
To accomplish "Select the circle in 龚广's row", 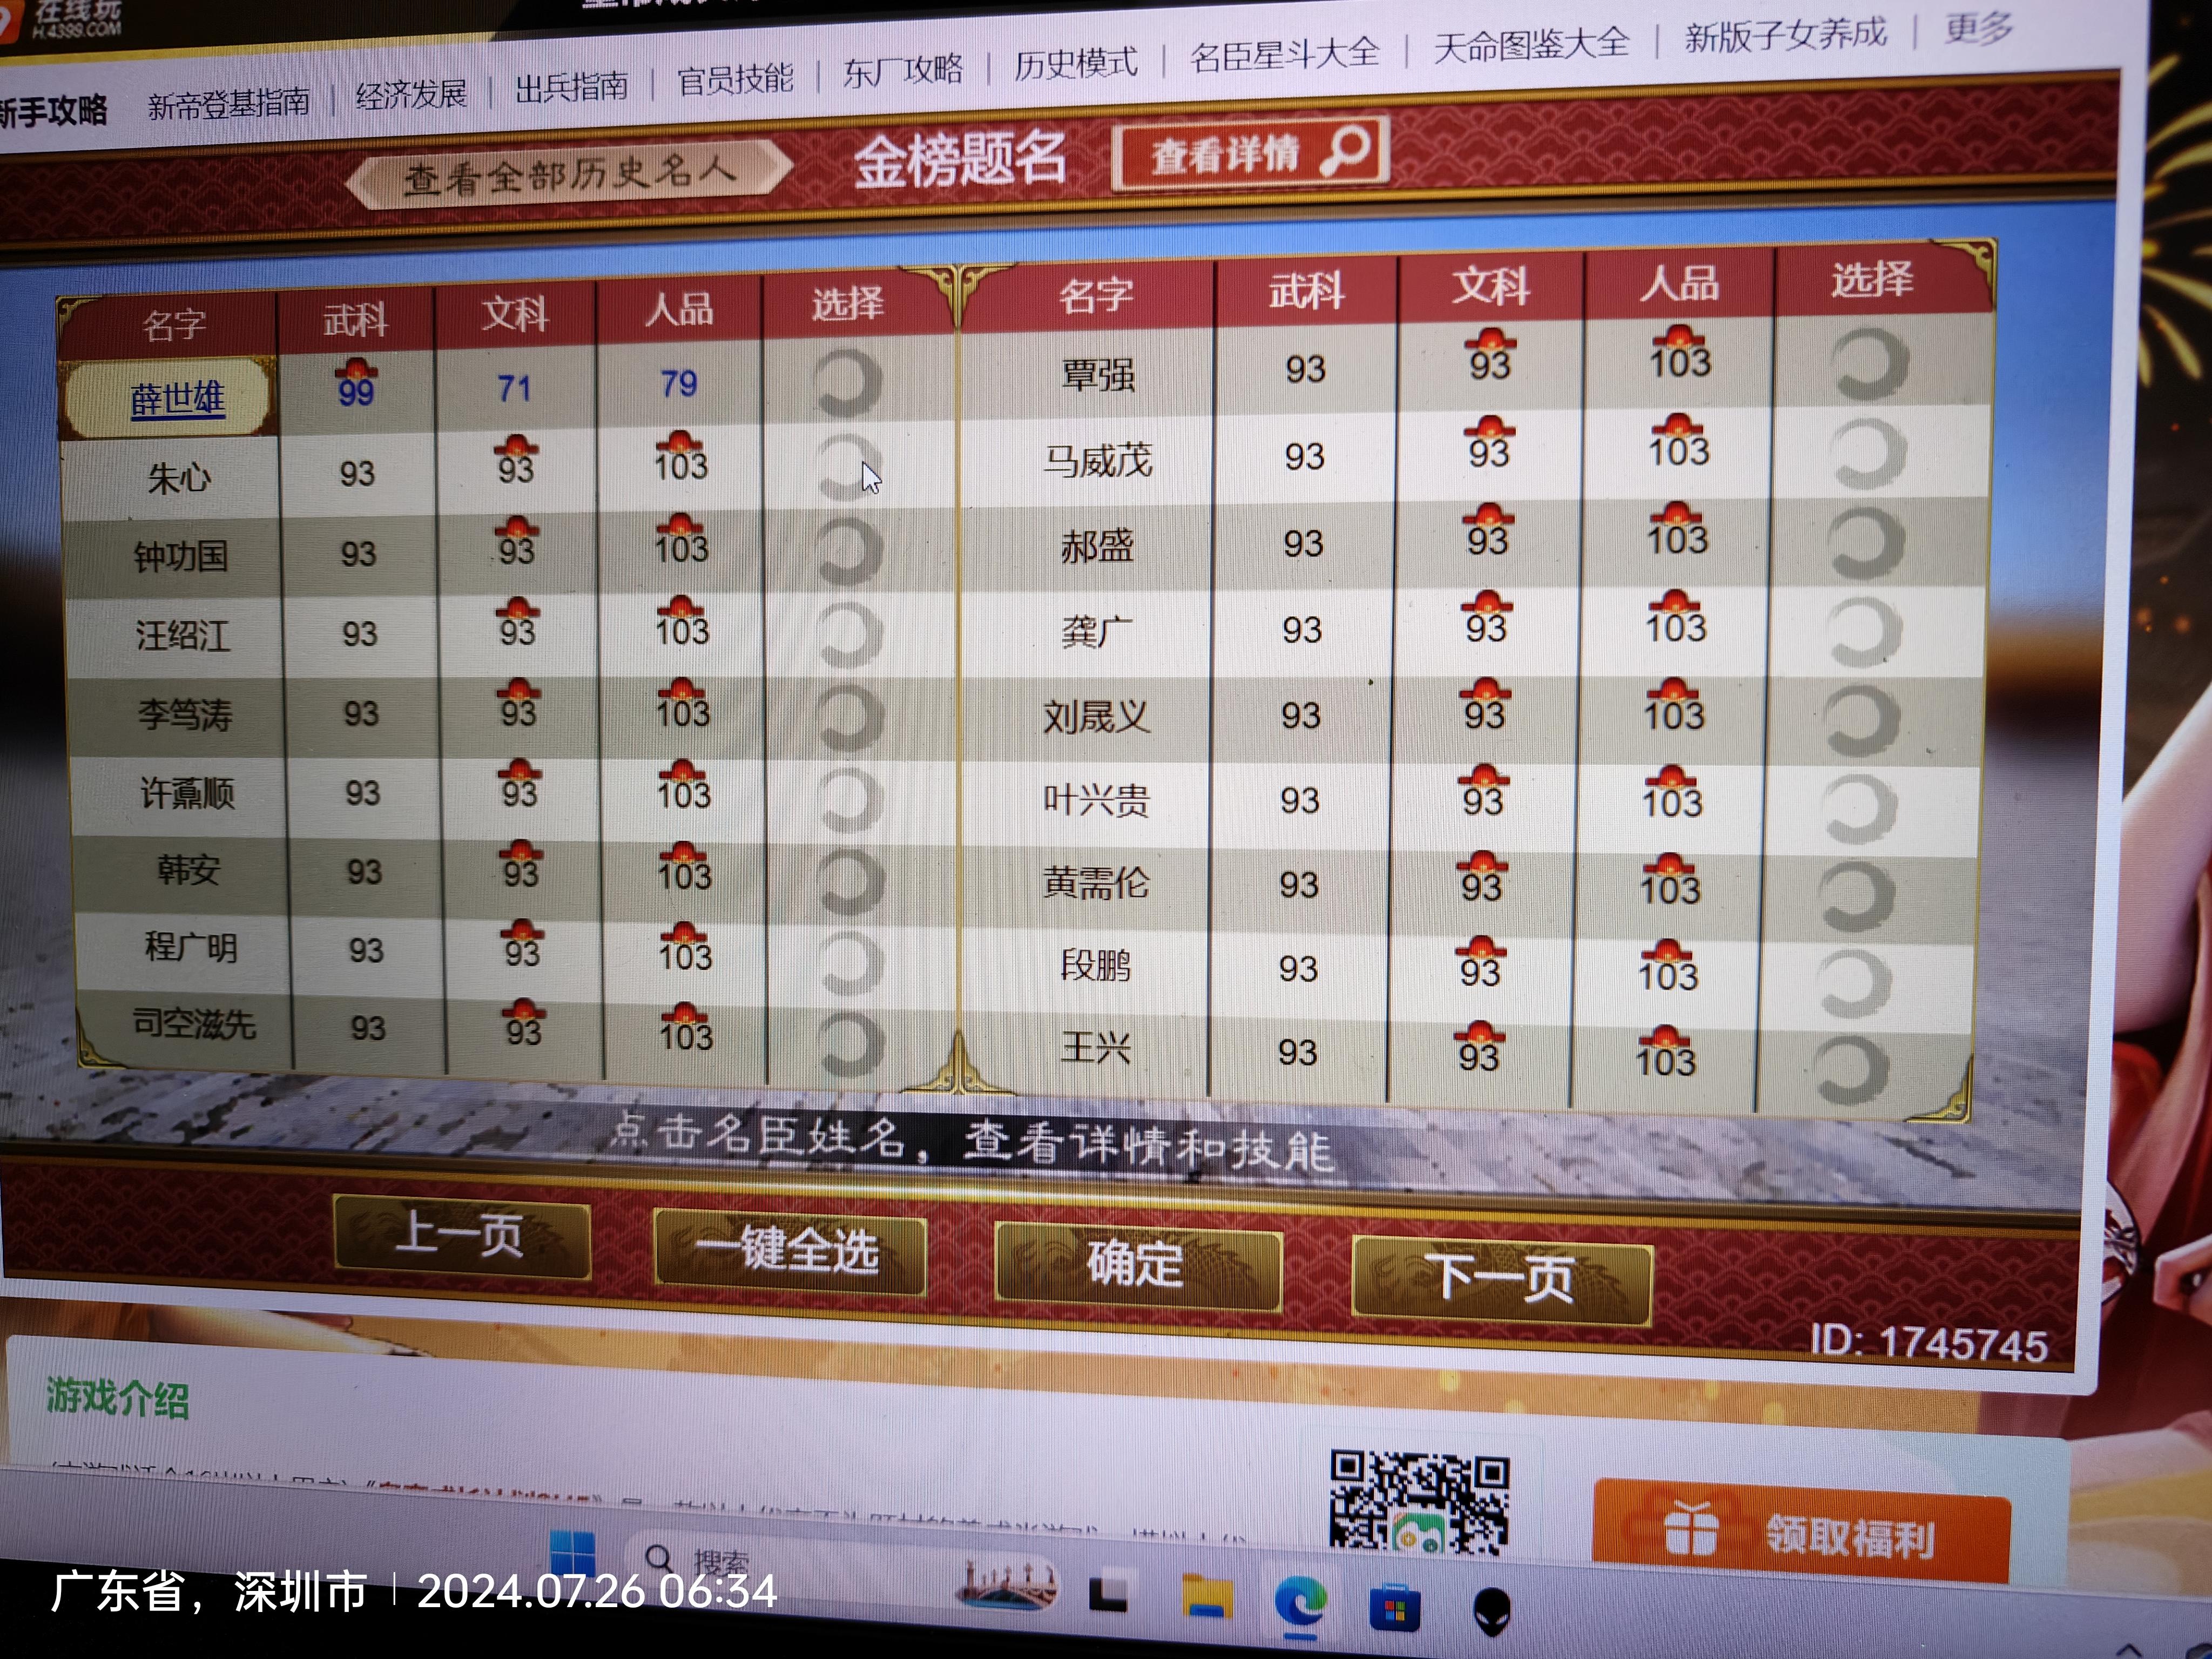I will point(1863,631).
